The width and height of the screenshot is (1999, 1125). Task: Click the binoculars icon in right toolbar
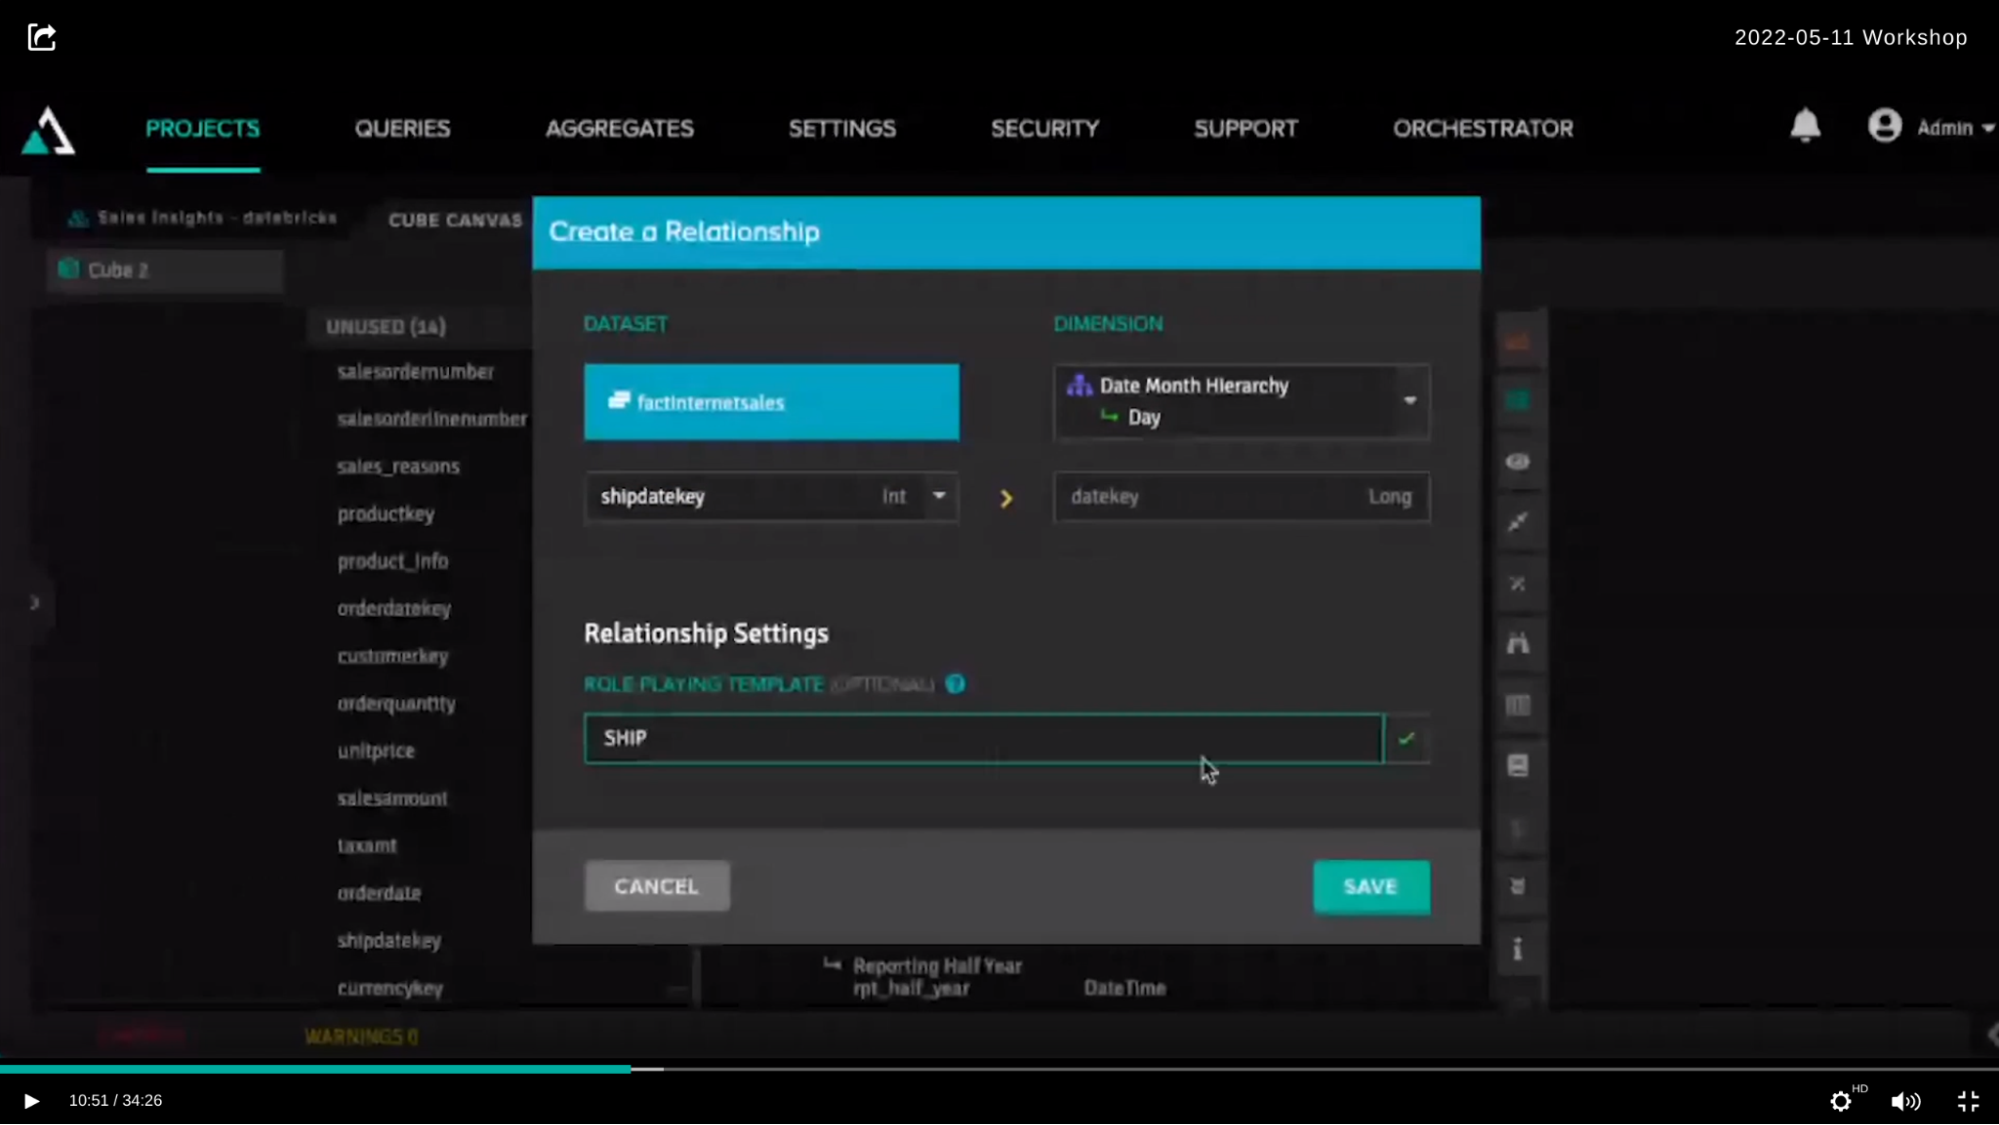[1518, 644]
